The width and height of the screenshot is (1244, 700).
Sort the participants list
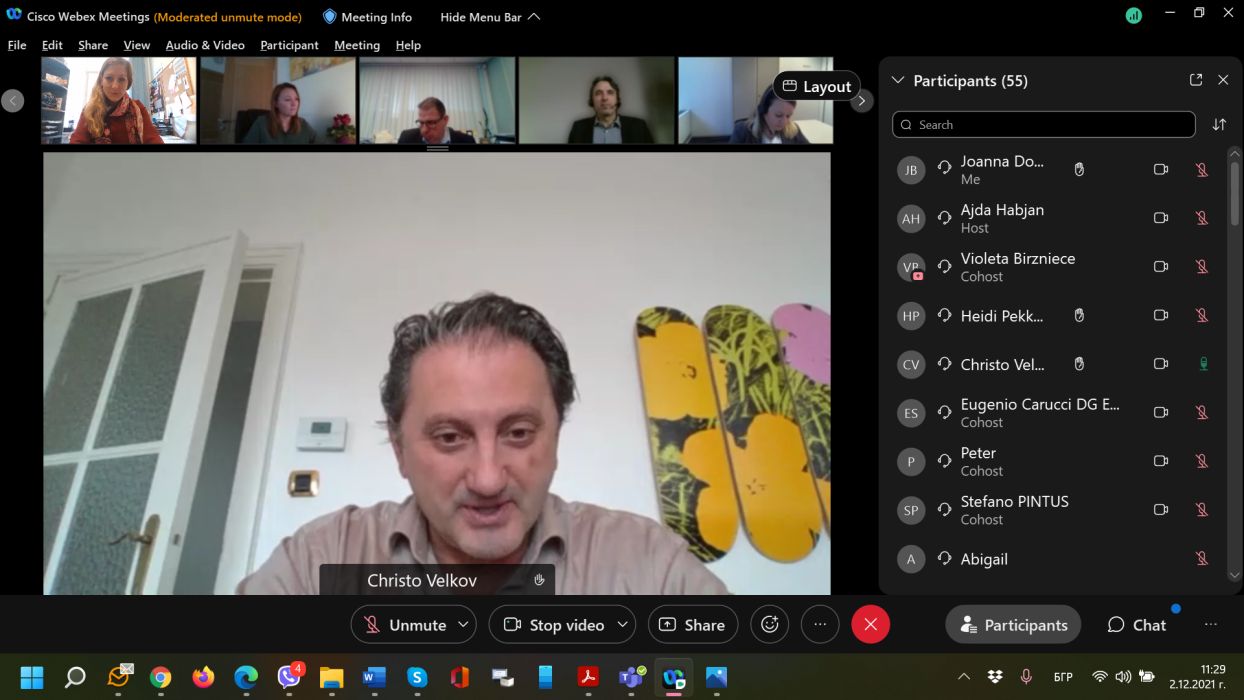point(1219,125)
